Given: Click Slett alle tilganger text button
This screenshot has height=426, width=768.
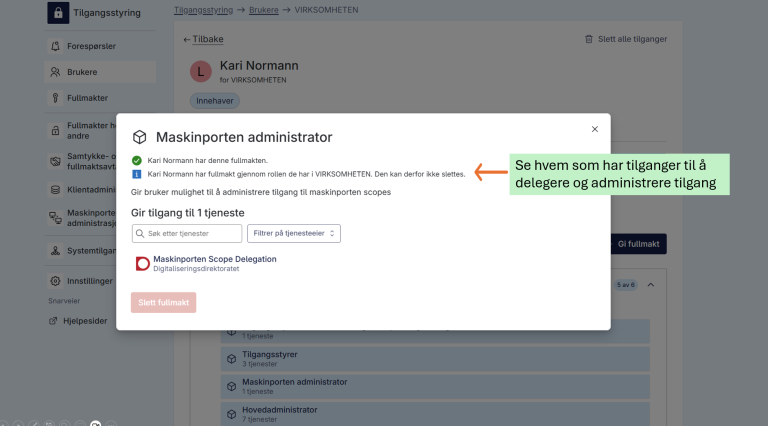Looking at the screenshot, I should point(632,39).
